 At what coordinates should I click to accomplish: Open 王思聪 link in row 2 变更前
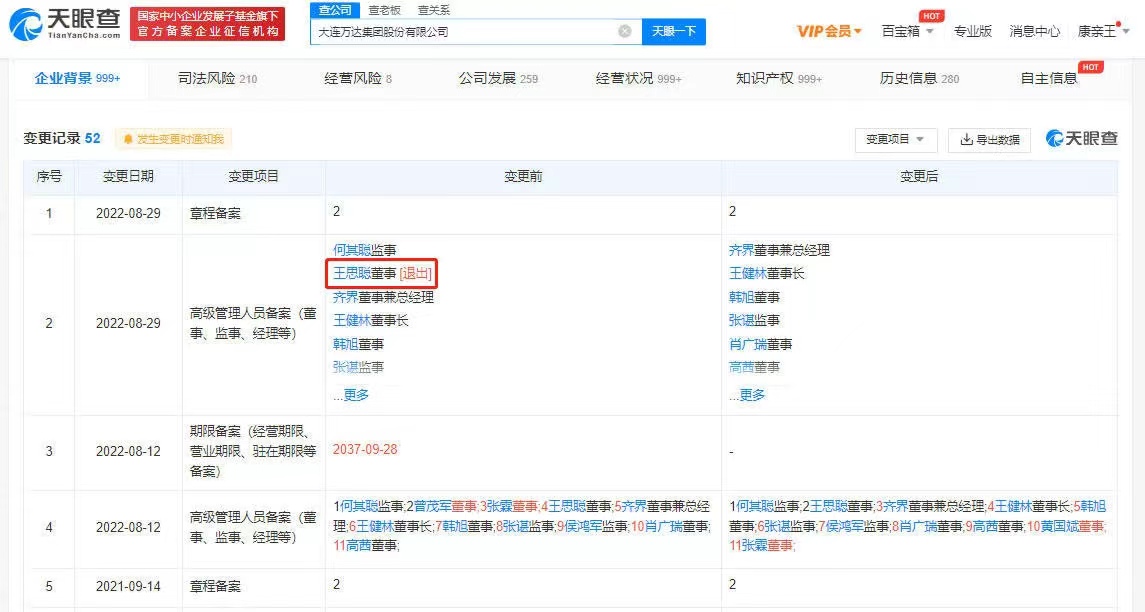tap(351, 274)
